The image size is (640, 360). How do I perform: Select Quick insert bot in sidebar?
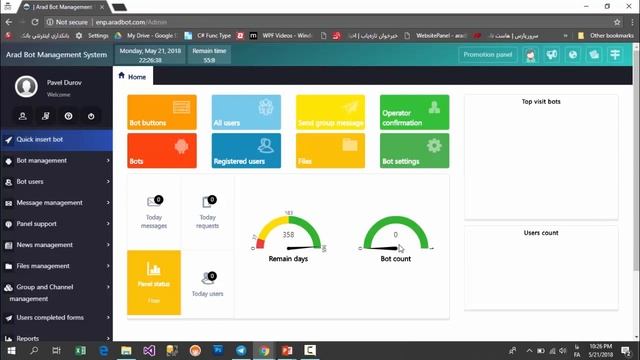[x=56, y=140]
